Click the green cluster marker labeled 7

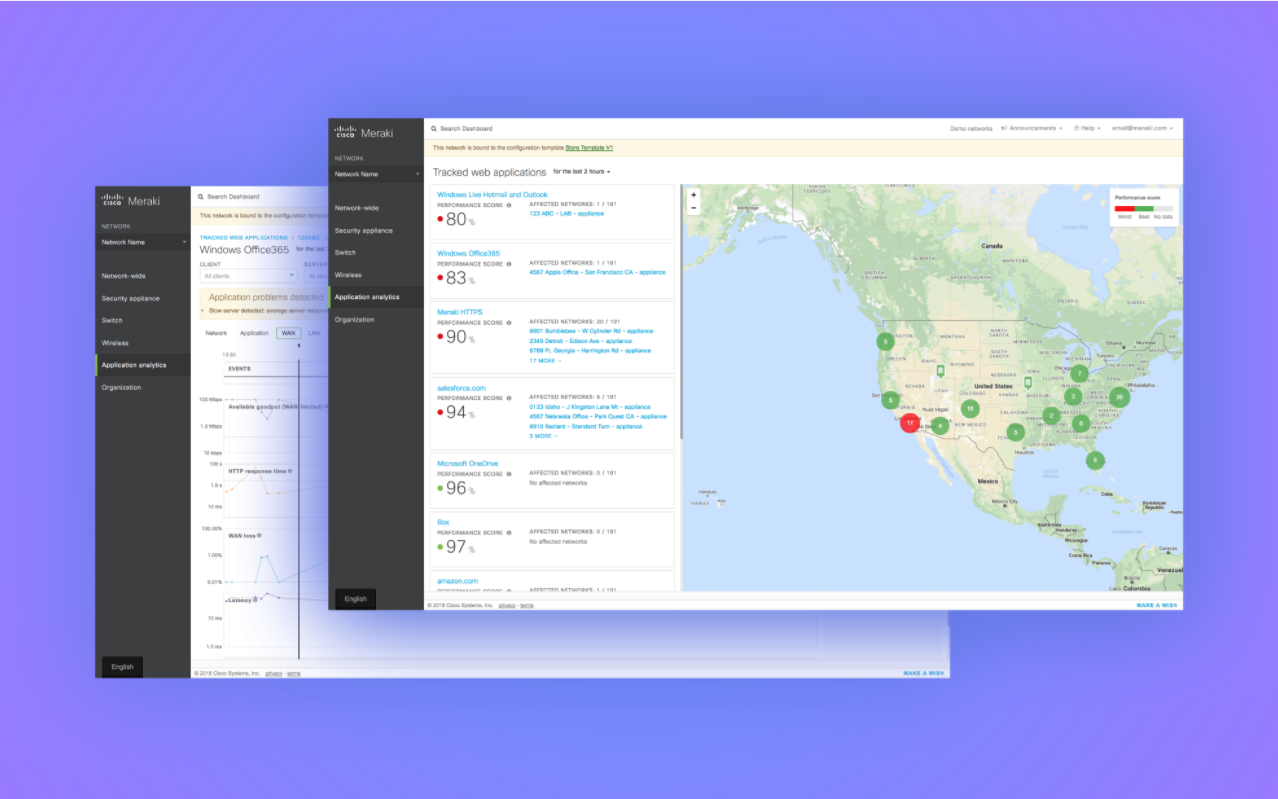[x=1079, y=374]
